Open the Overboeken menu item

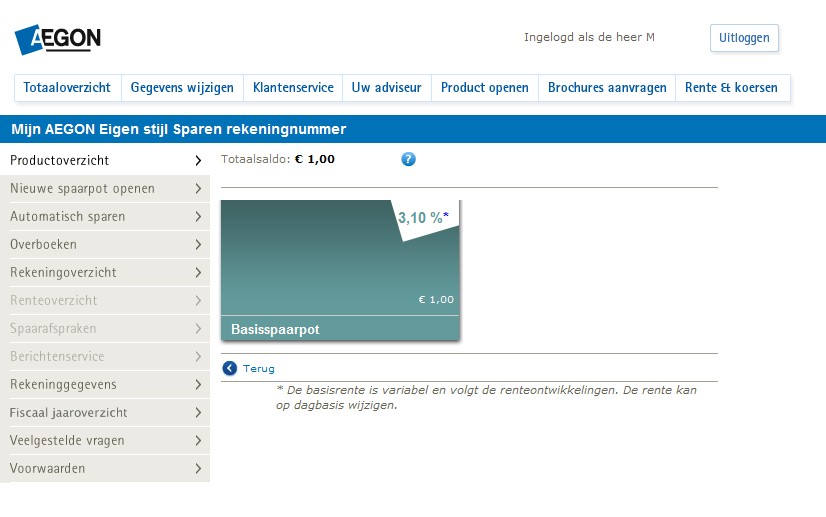click(x=105, y=245)
